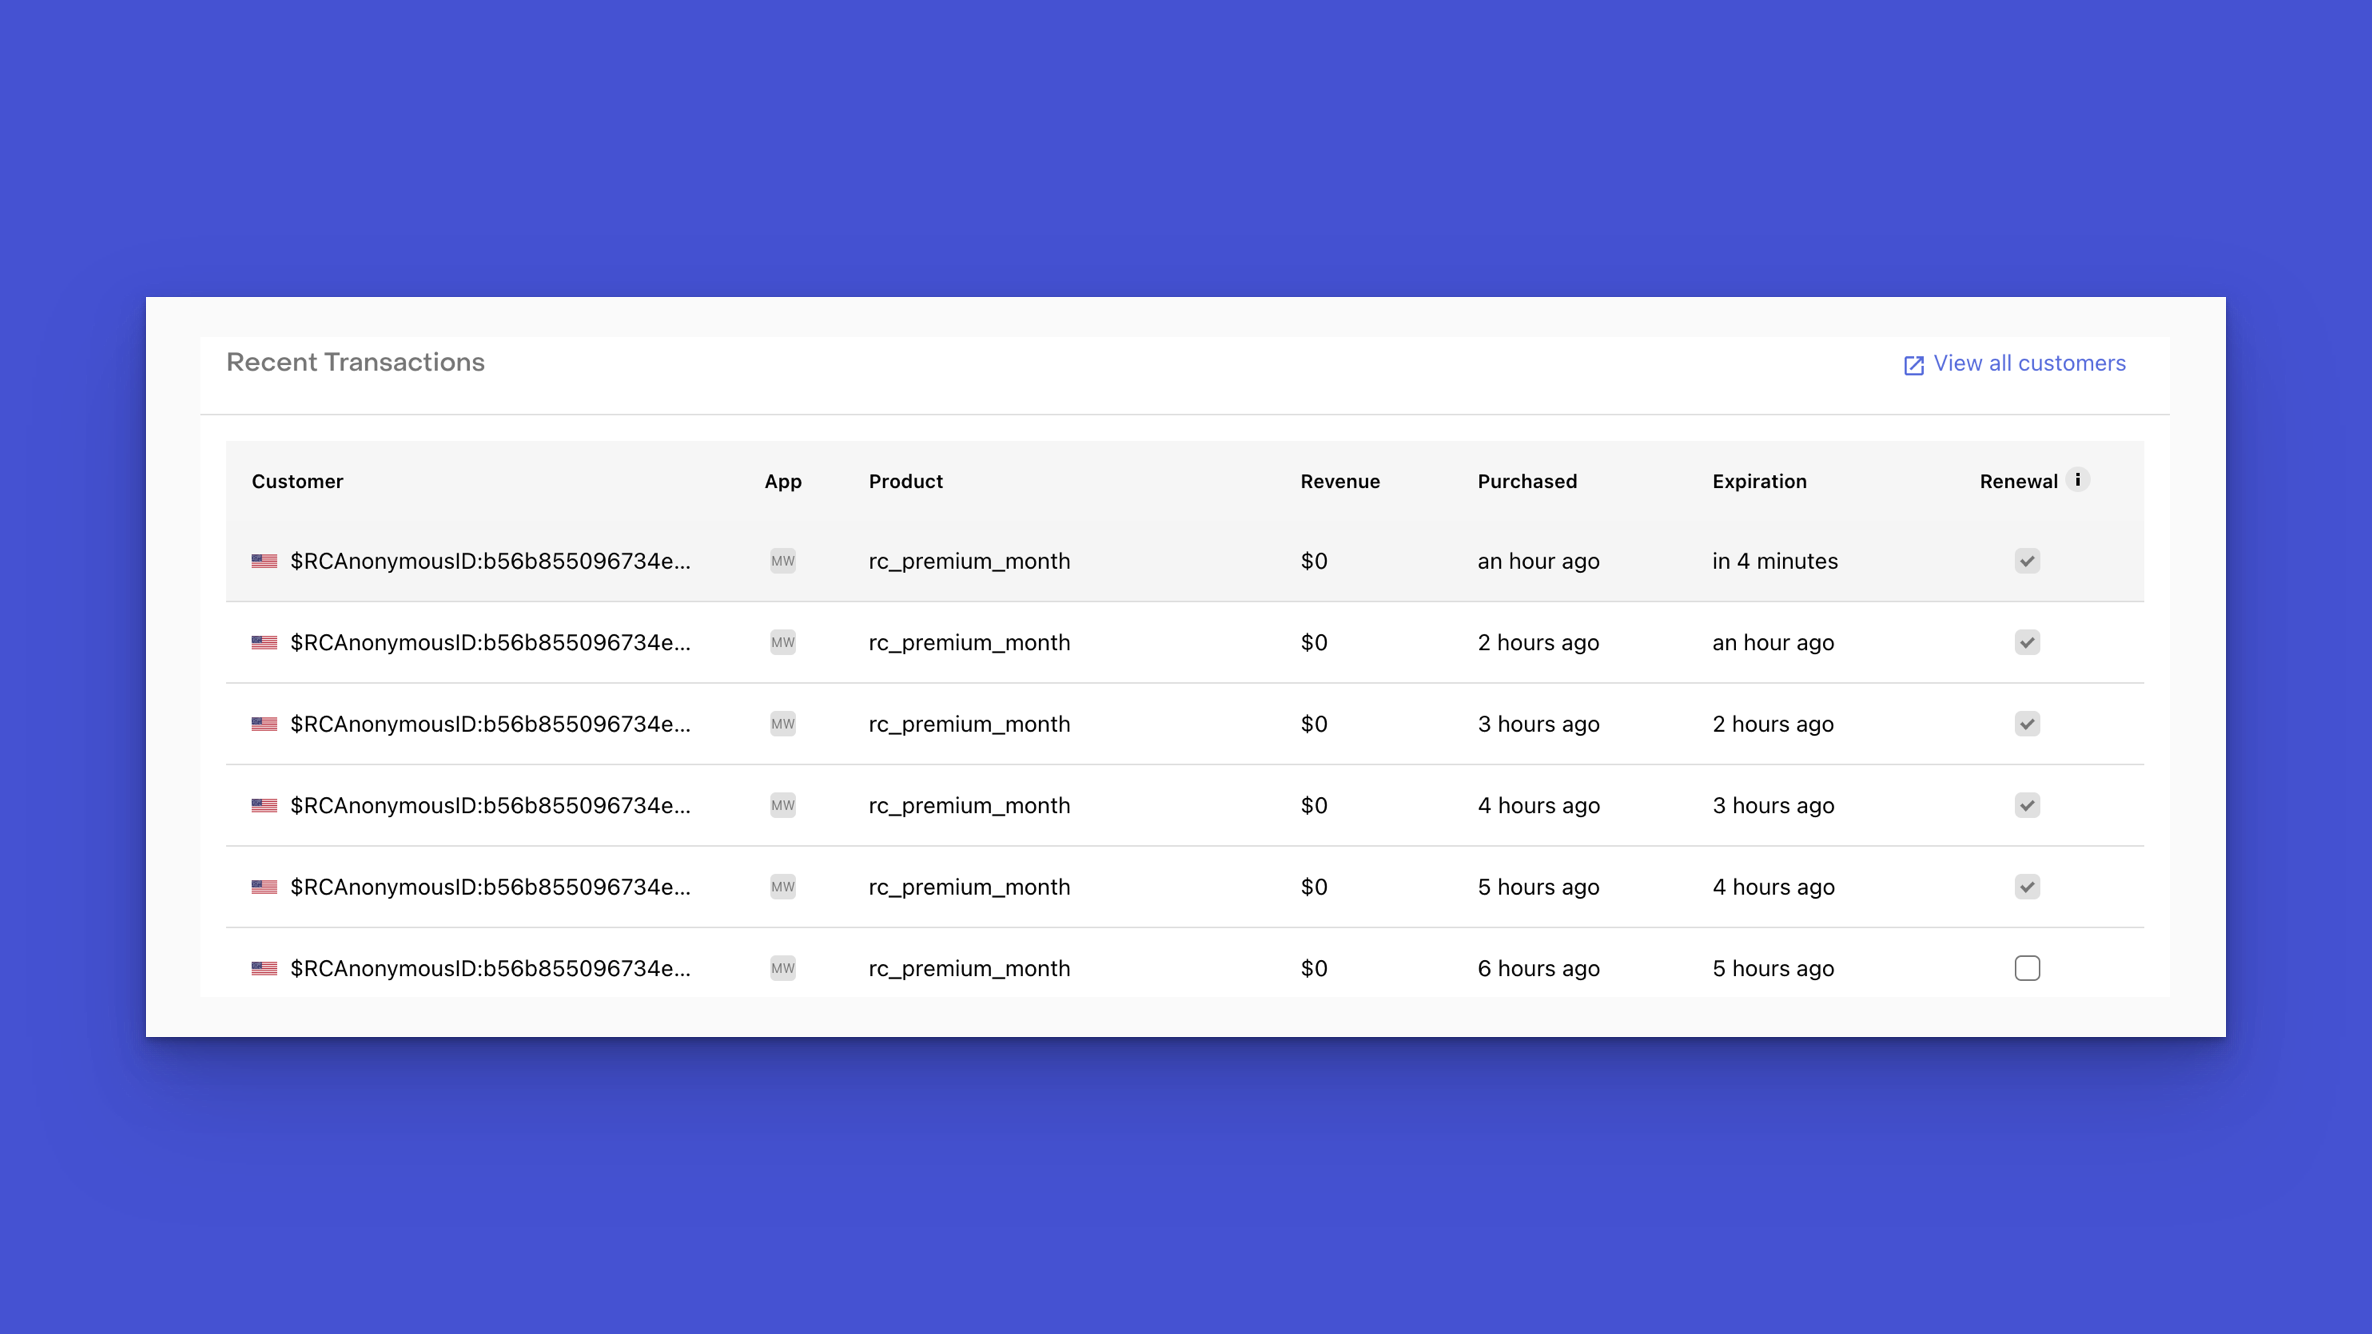The width and height of the screenshot is (2372, 1334).
Task: Open the View all customers link
Action: click(2015, 364)
